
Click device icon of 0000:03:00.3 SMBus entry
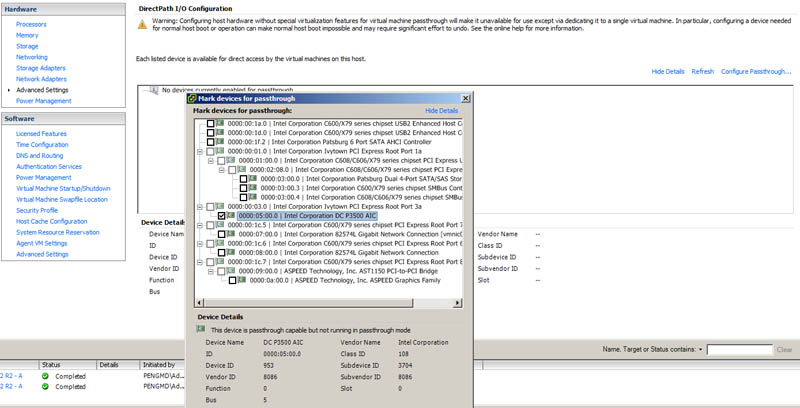(x=253, y=188)
